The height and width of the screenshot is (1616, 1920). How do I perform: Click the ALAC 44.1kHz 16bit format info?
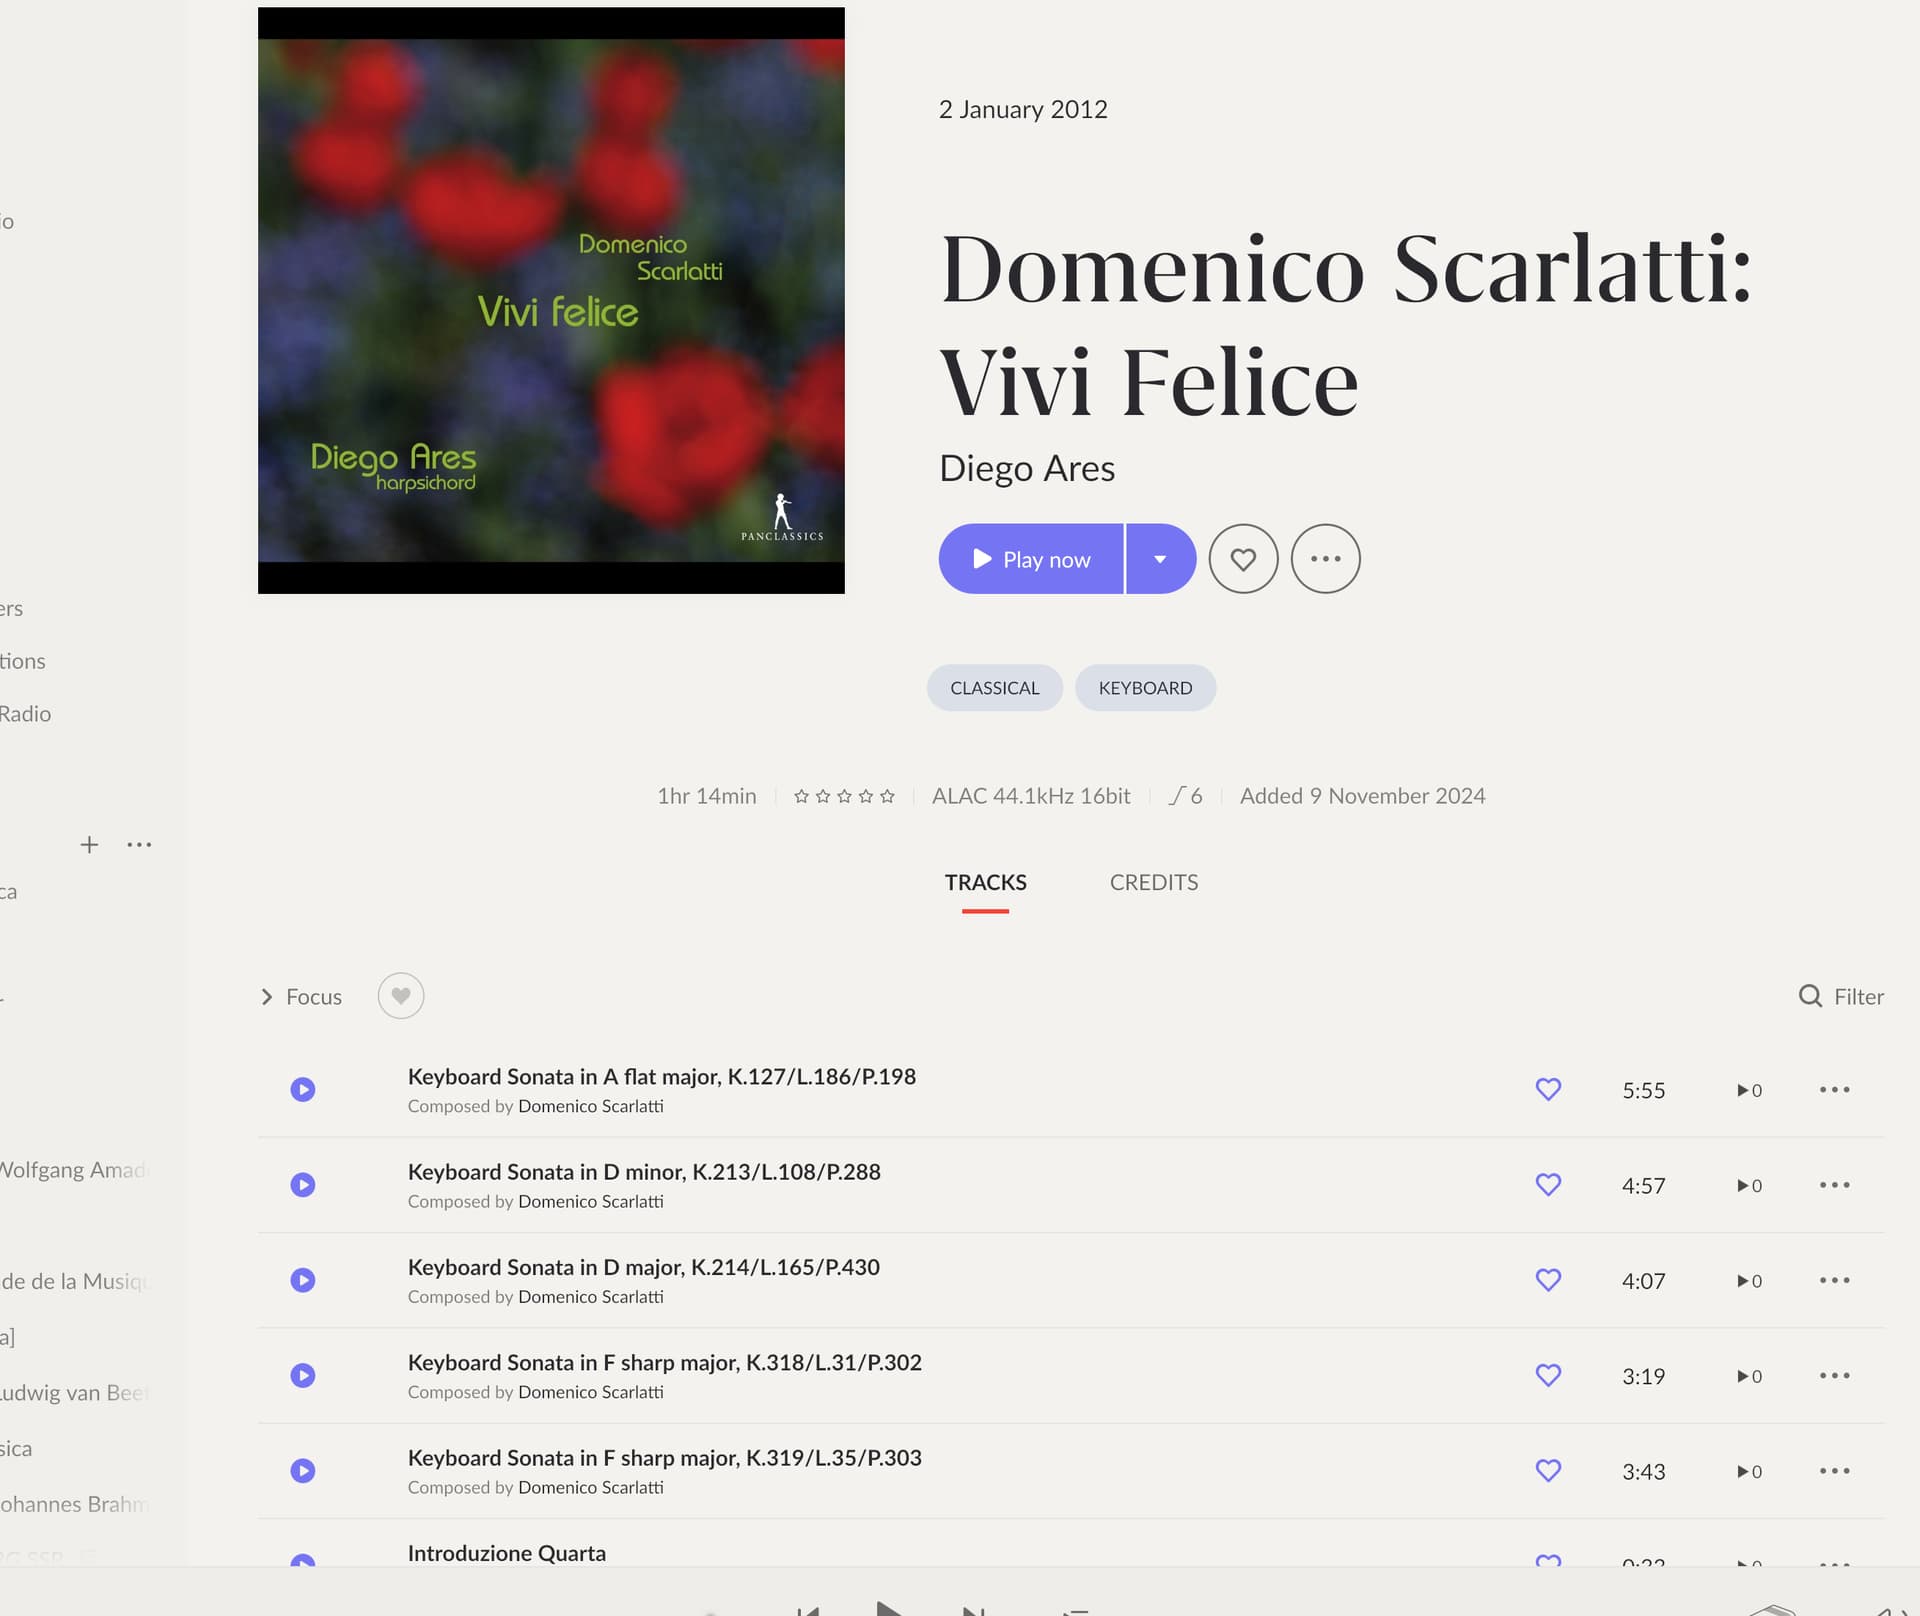tap(1031, 796)
